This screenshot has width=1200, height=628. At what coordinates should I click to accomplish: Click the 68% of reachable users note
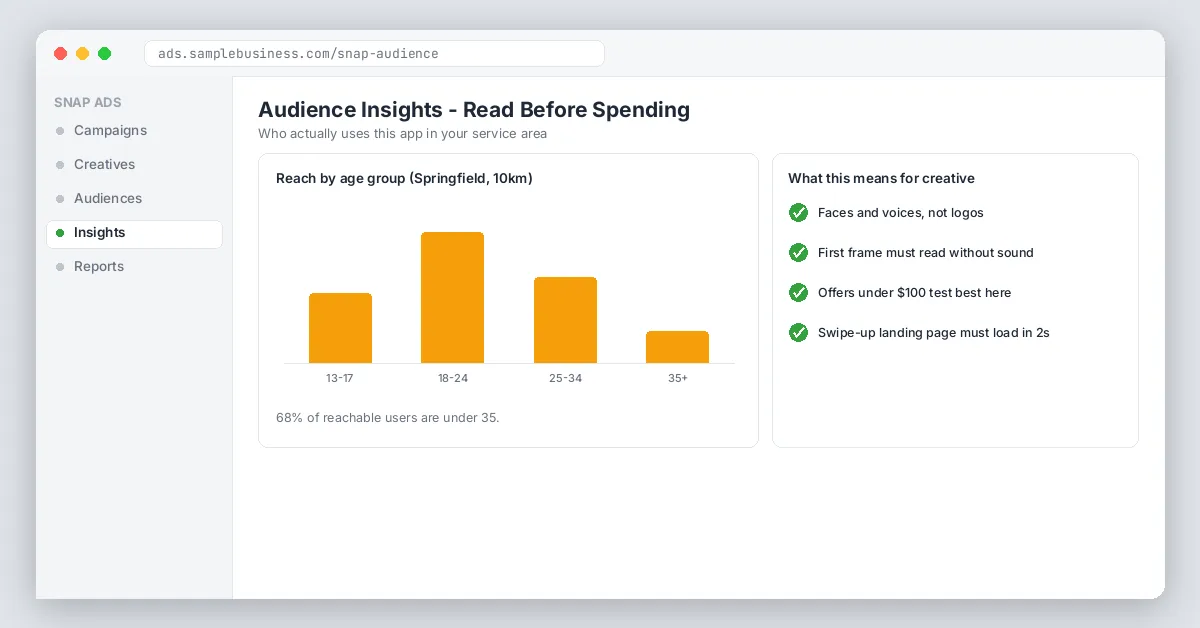pyautogui.click(x=387, y=417)
